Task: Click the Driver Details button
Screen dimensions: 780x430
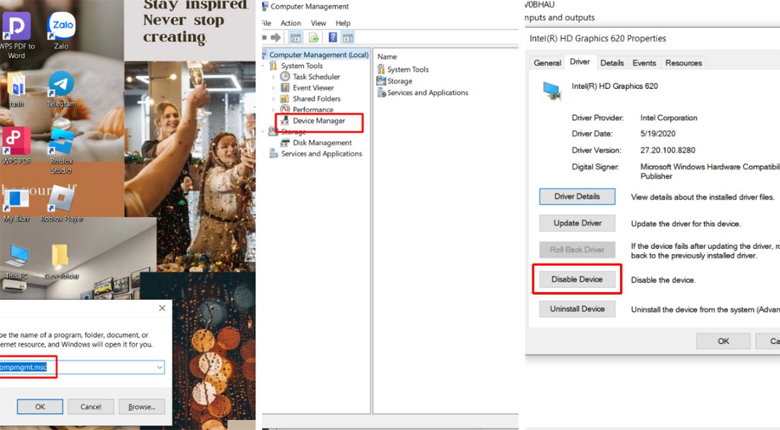Action: (577, 197)
